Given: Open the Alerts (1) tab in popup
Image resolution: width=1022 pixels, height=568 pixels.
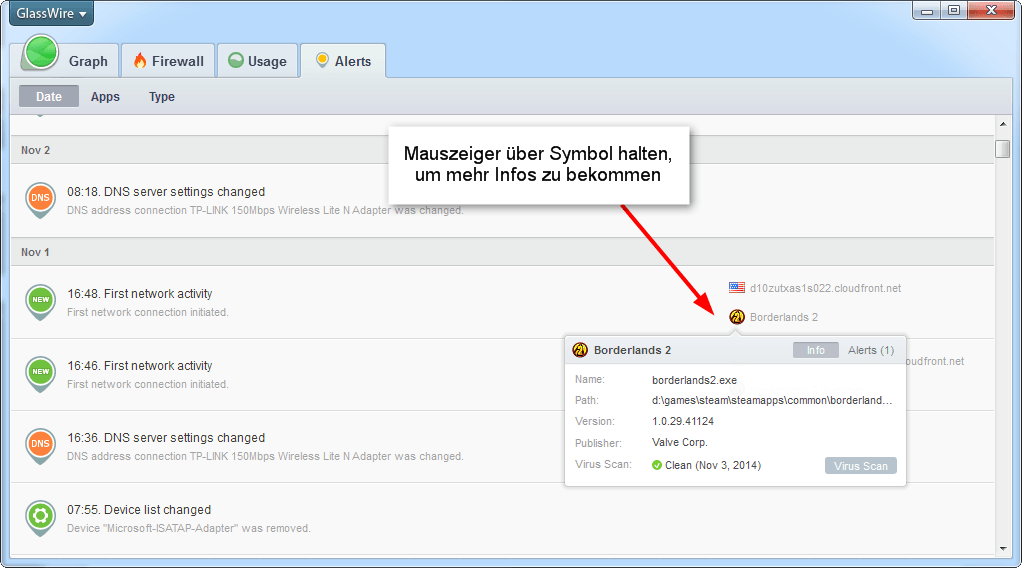Looking at the screenshot, I should pos(871,350).
